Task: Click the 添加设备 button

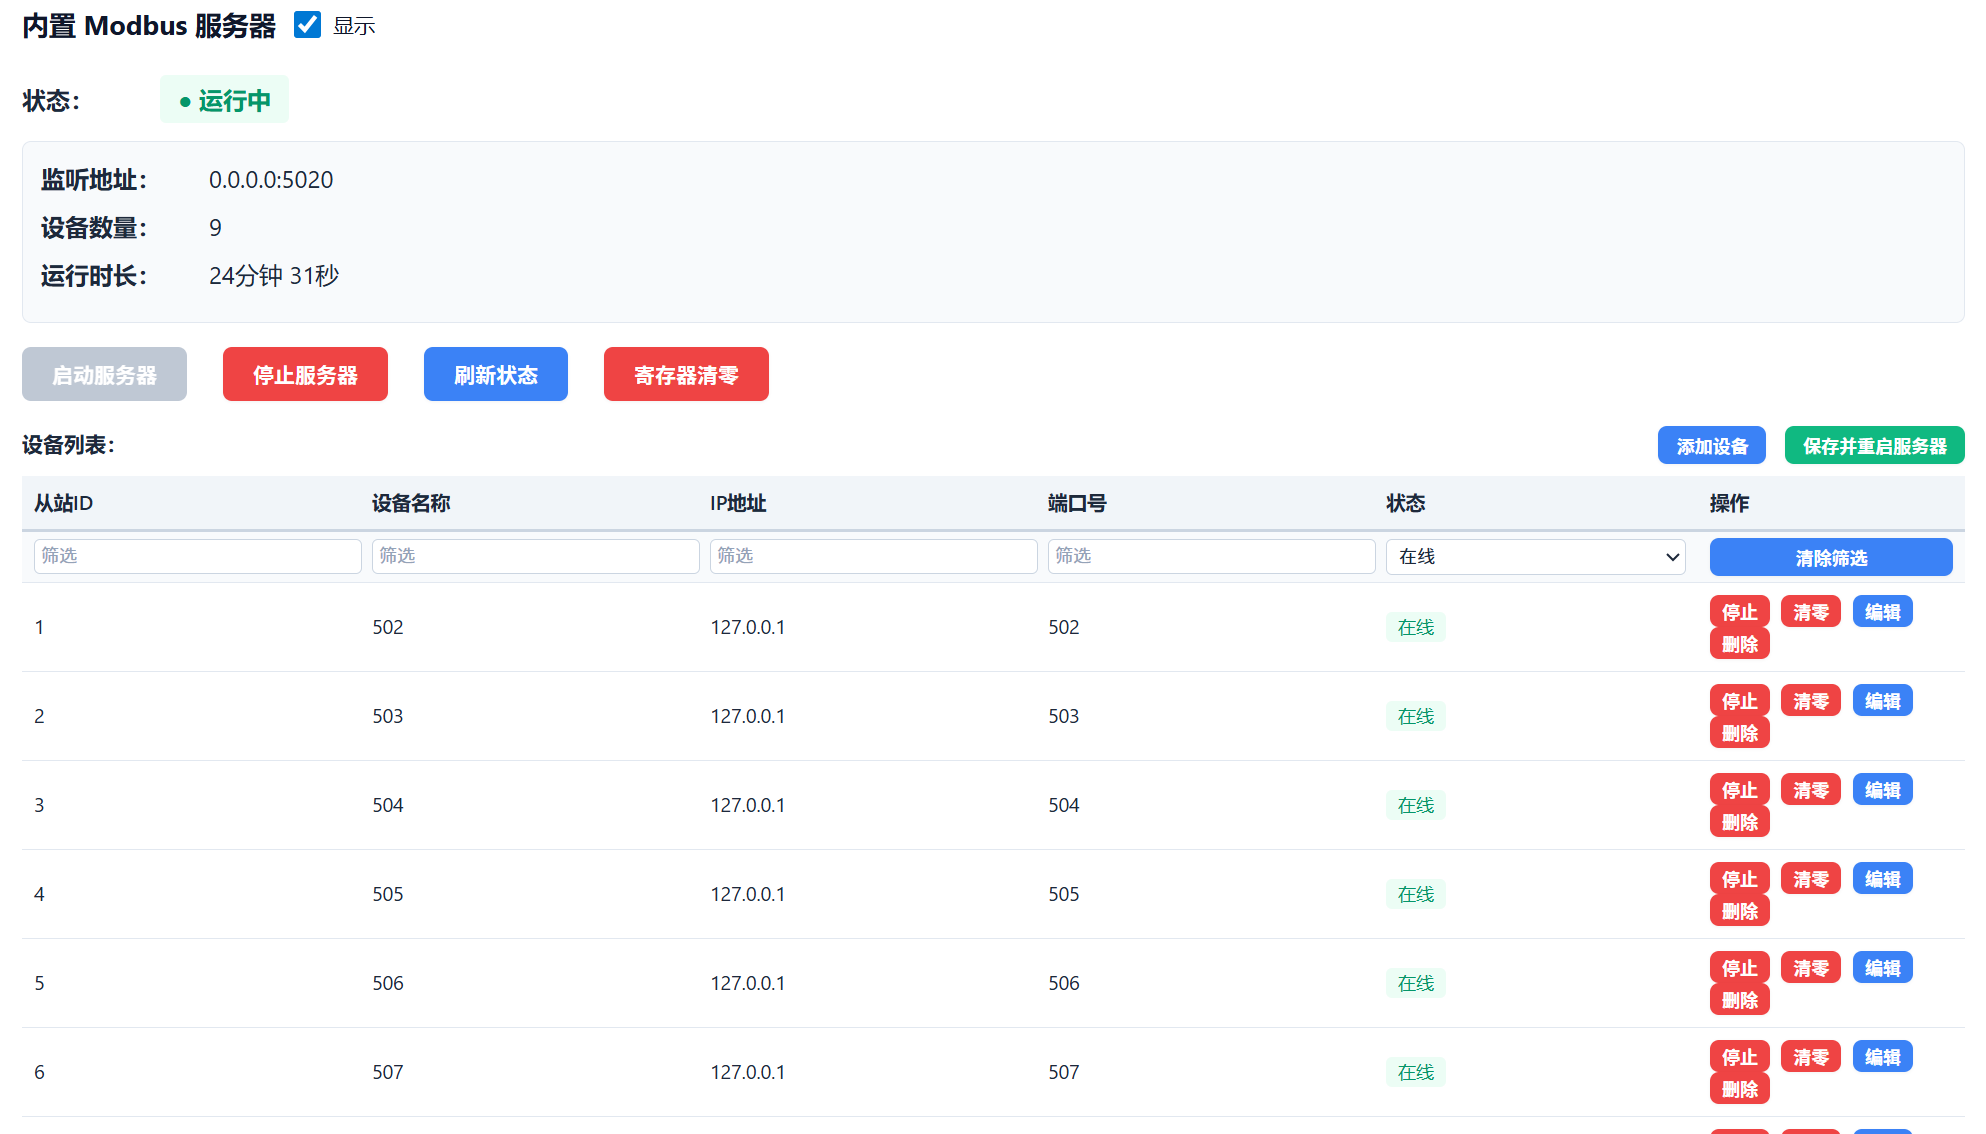Action: [x=1712, y=445]
